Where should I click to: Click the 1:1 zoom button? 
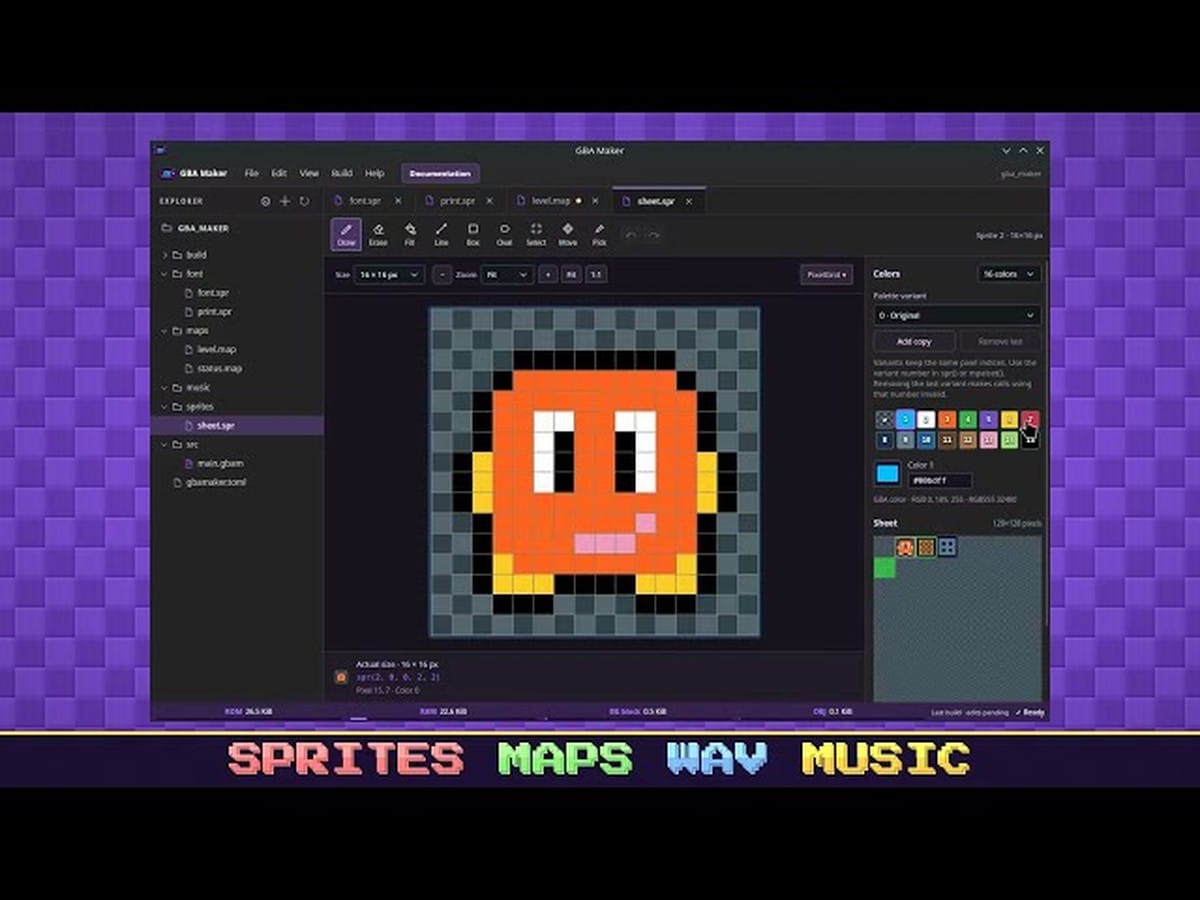point(596,274)
